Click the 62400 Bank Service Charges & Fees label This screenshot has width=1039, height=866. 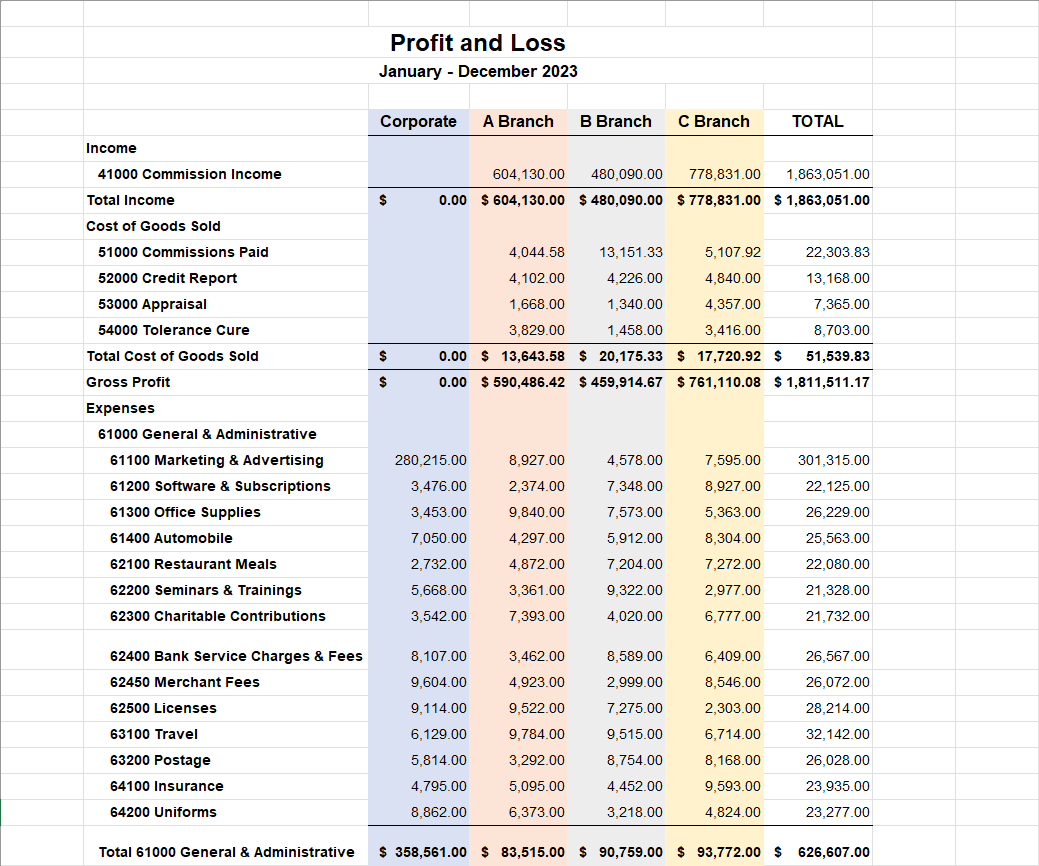(x=236, y=656)
